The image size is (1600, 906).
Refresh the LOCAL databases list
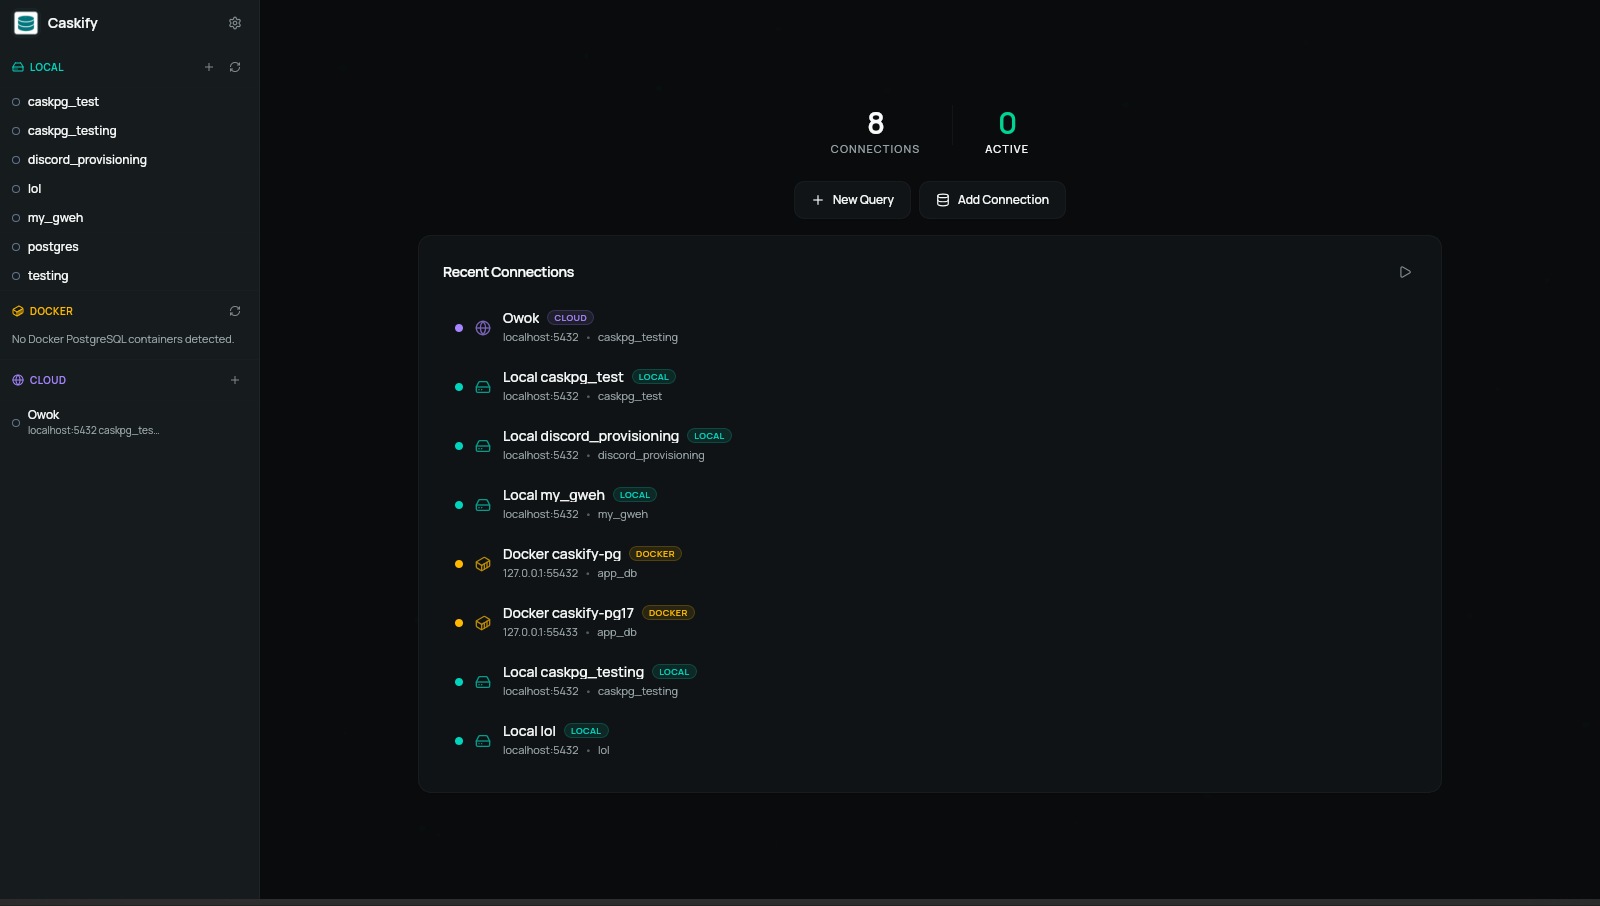(235, 67)
